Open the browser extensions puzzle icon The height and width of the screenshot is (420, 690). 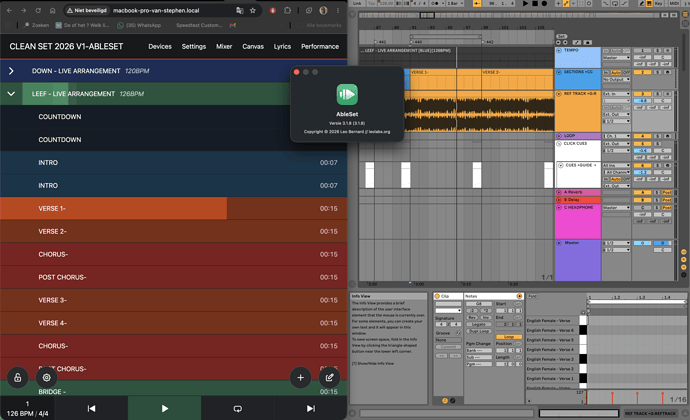pos(287,10)
